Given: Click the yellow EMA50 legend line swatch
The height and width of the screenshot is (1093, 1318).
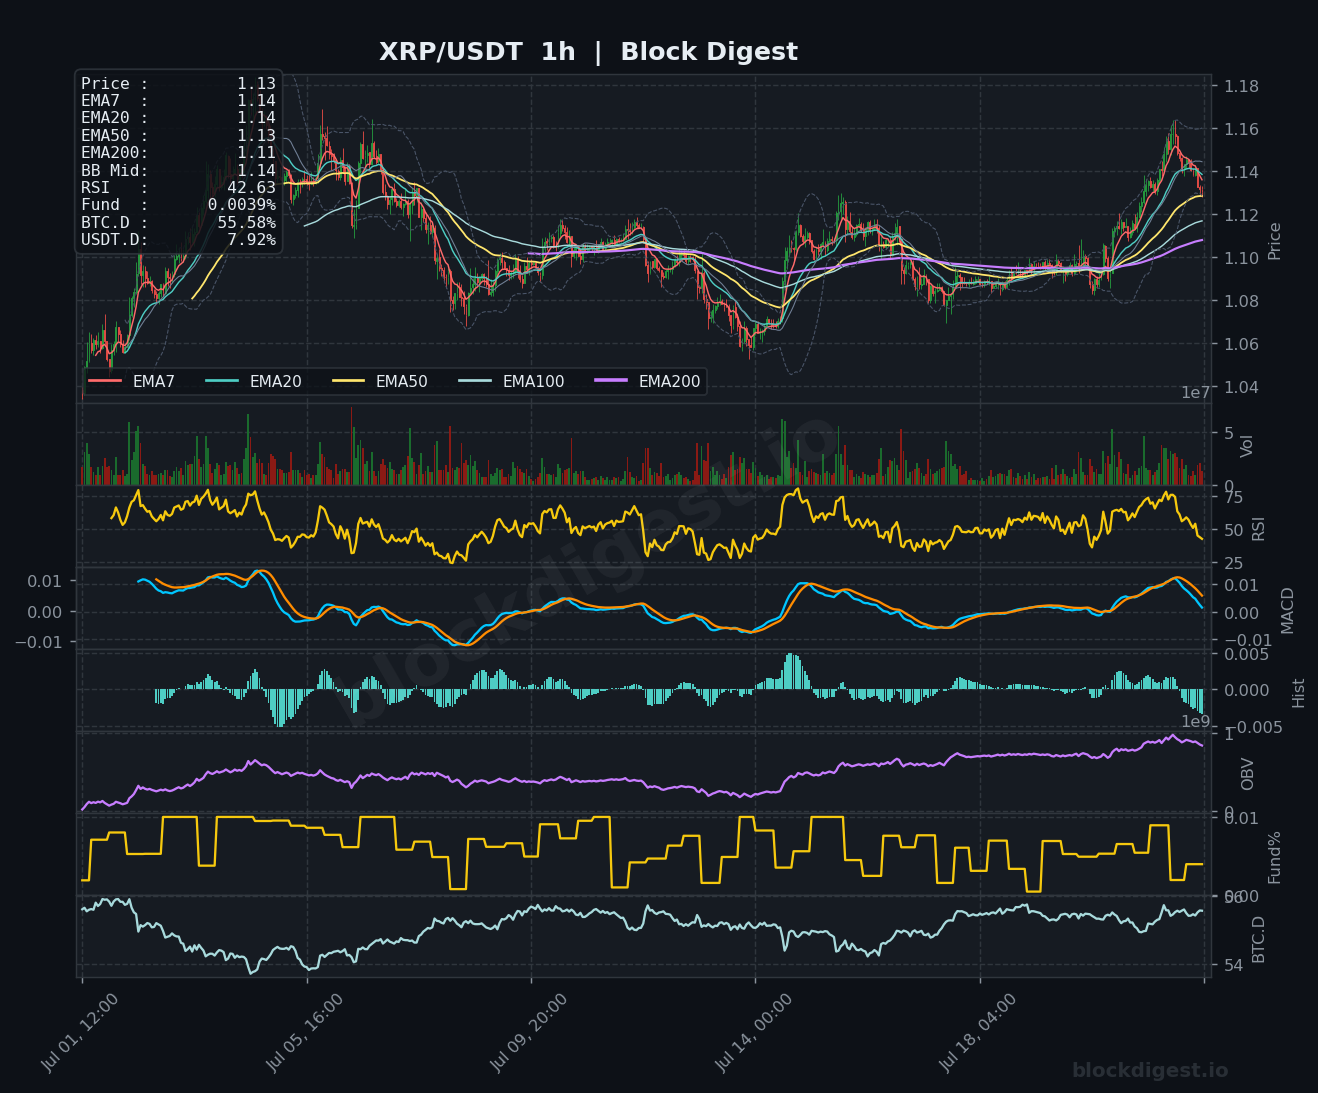Looking at the screenshot, I should coord(348,382).
